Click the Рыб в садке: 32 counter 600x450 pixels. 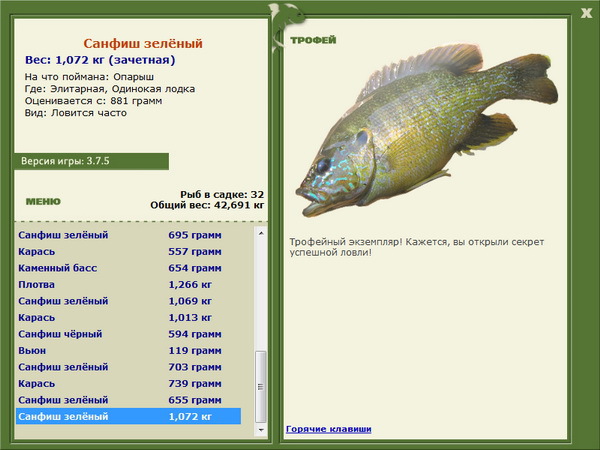222,194
